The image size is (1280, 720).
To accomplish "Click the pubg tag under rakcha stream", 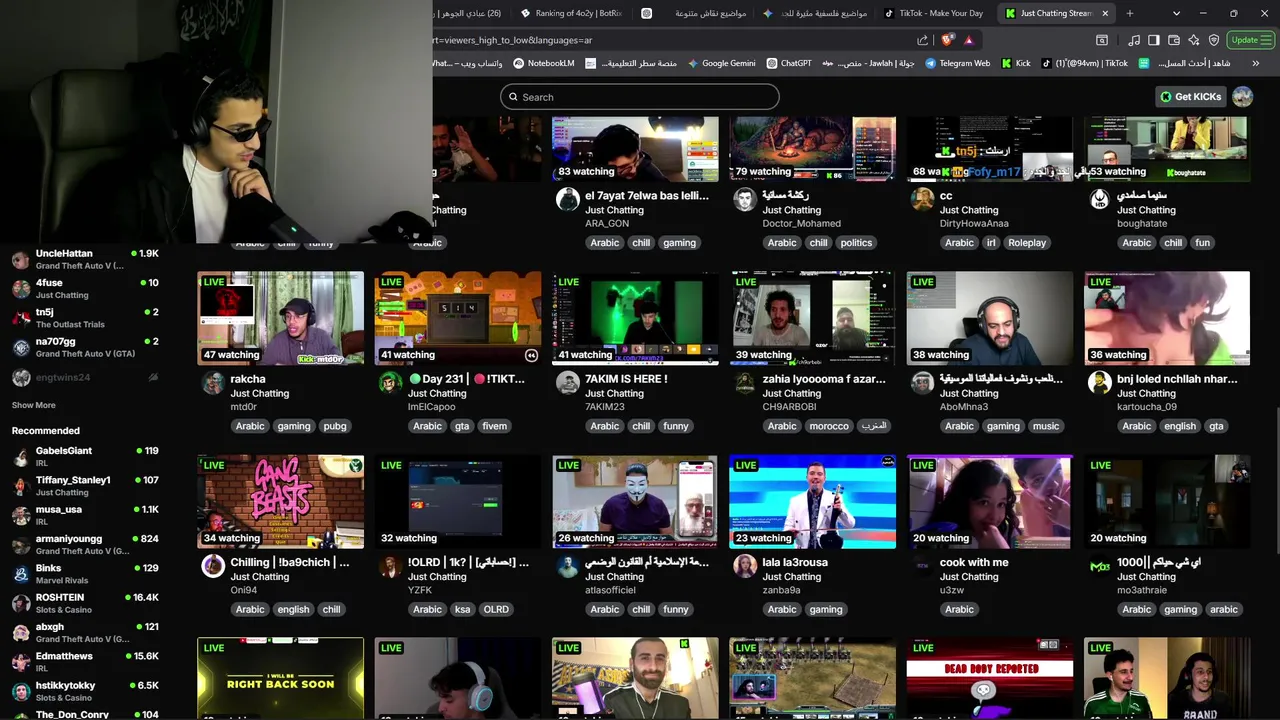I will coord(334,426).
